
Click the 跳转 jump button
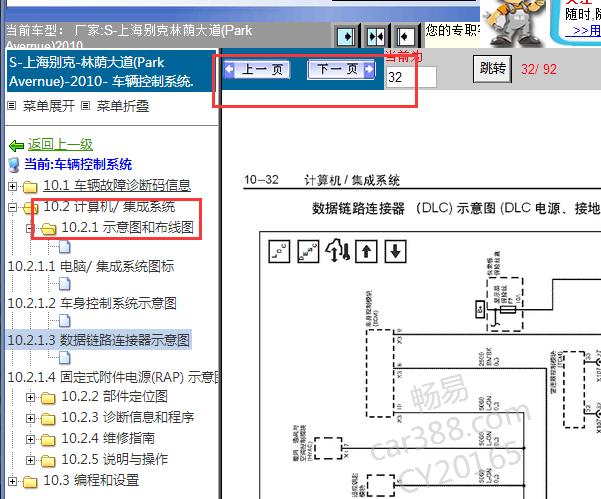(x=493, y=69)
